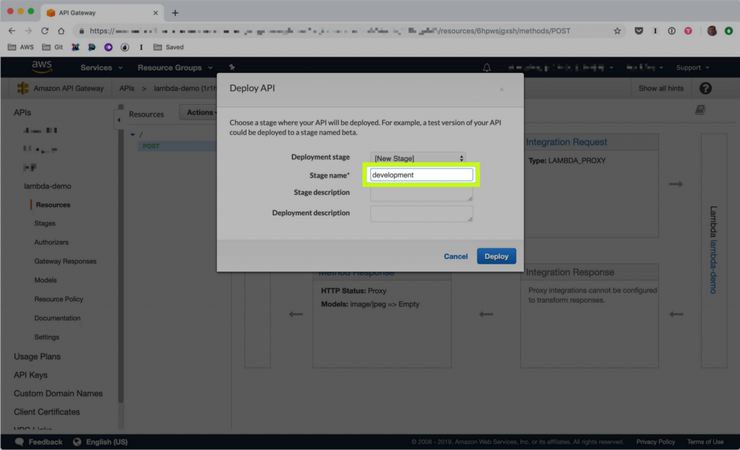
Task: Open Stages in the lambda-demo sidebar
Action: click(45, 223)
